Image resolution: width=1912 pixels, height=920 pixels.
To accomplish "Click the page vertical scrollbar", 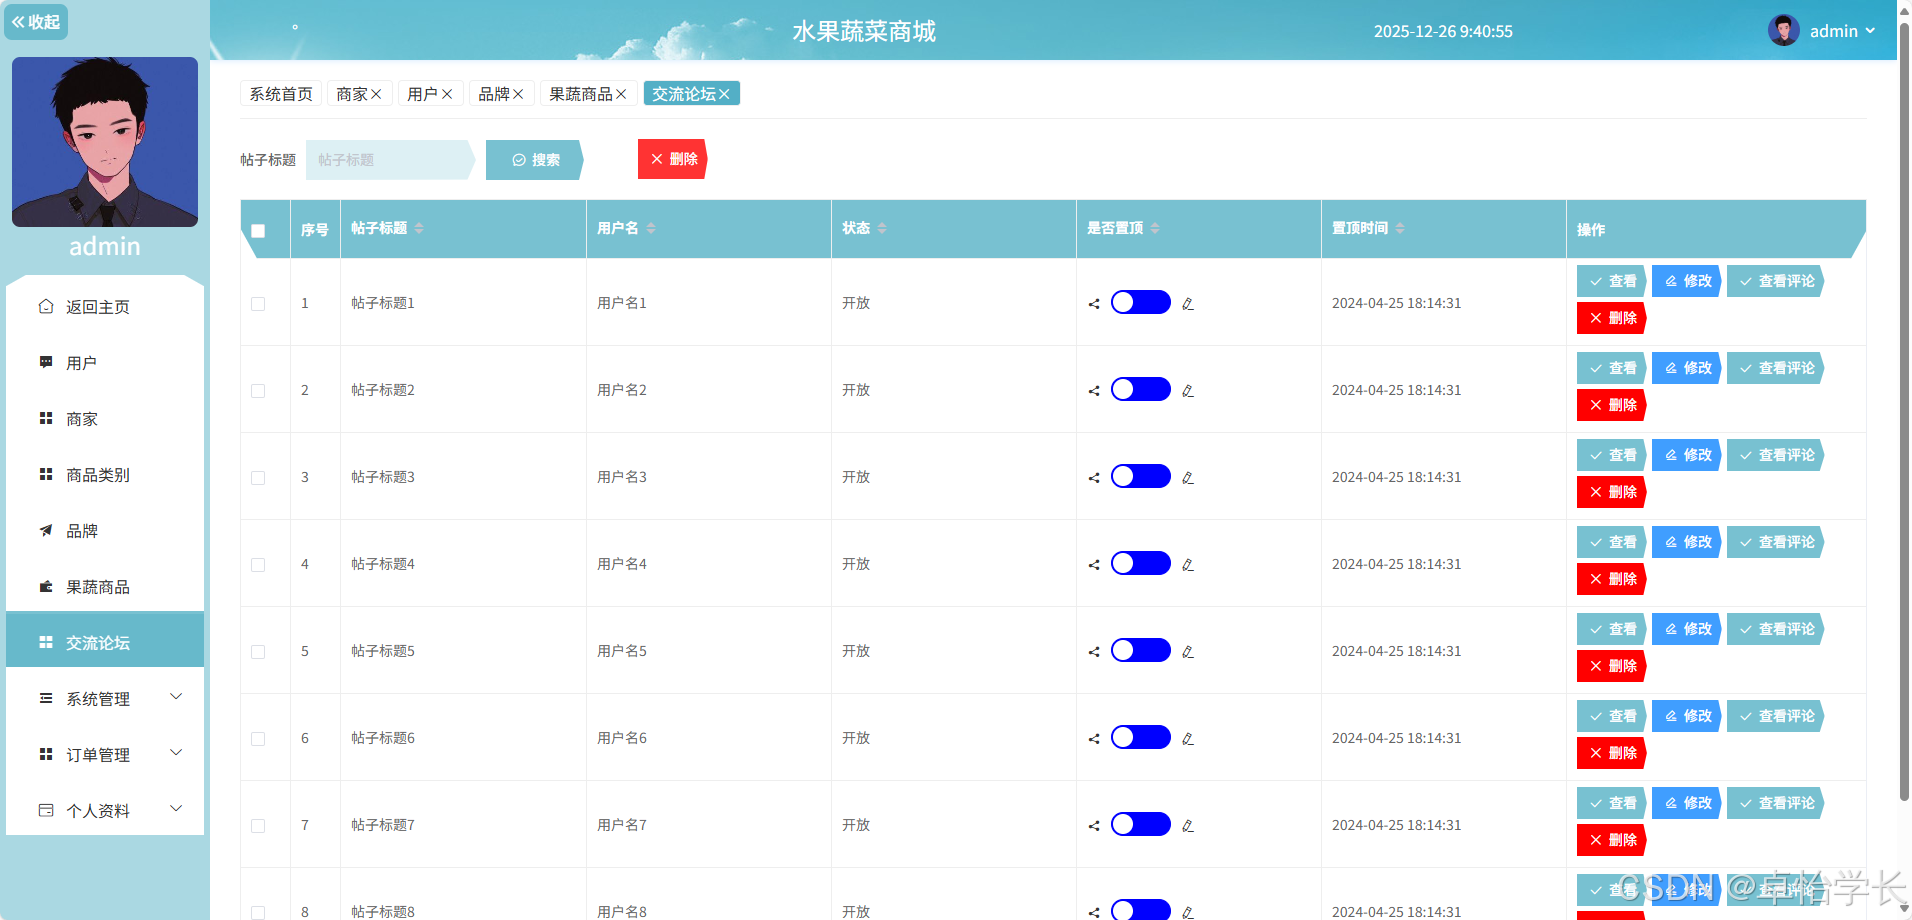I will (1904, 412).
